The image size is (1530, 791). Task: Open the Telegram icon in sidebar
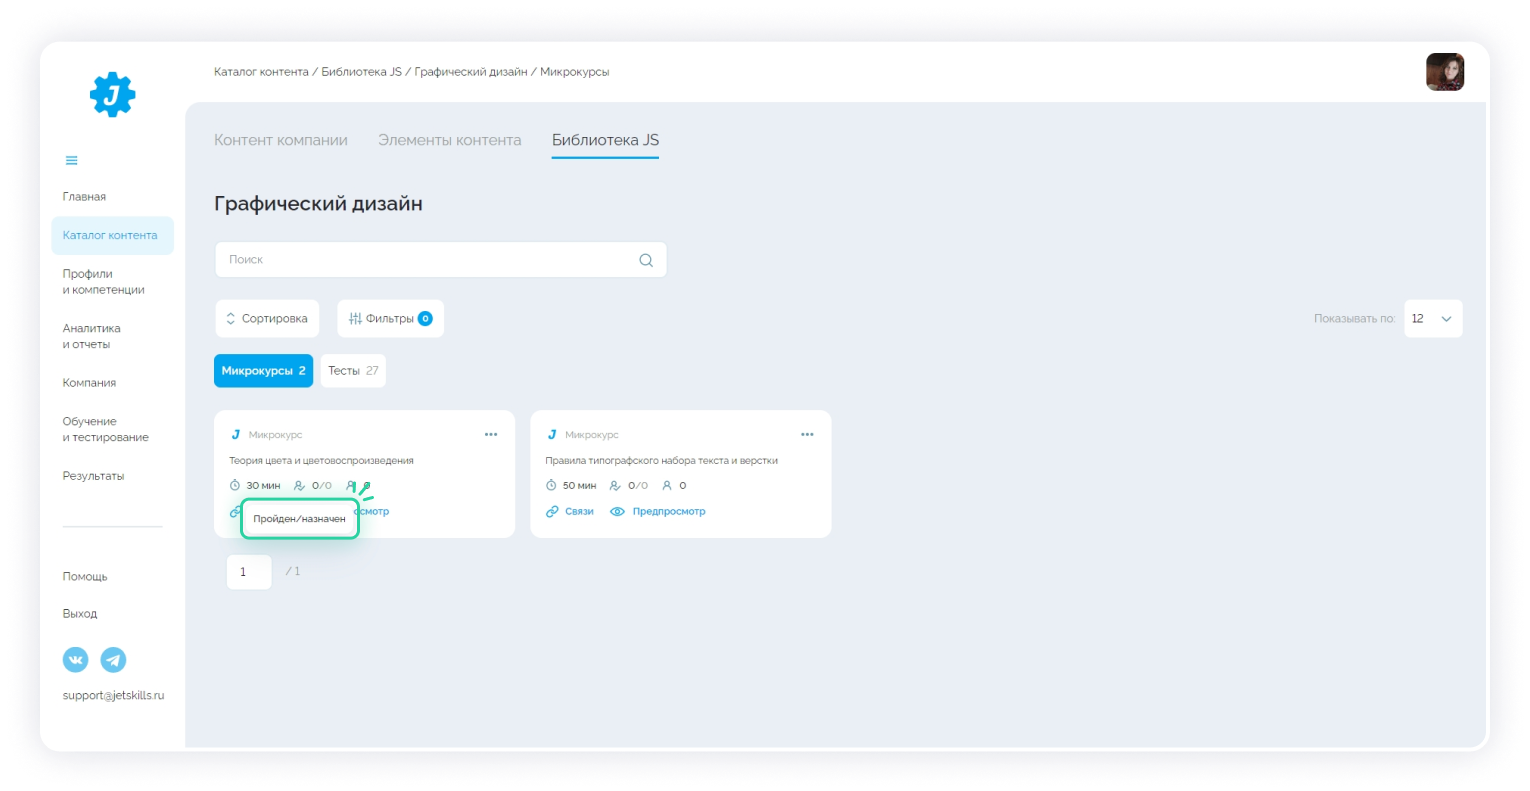[113, 660]
